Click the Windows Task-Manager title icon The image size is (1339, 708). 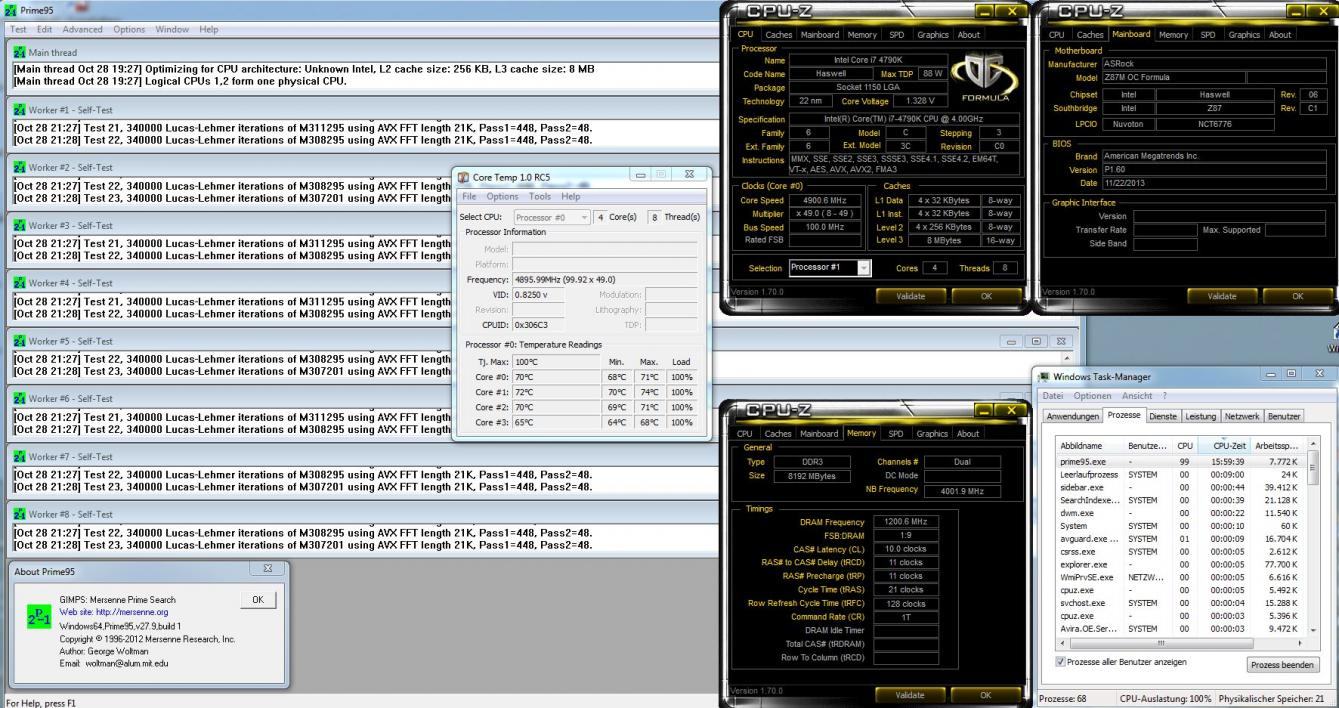[x=1046, y=376]
